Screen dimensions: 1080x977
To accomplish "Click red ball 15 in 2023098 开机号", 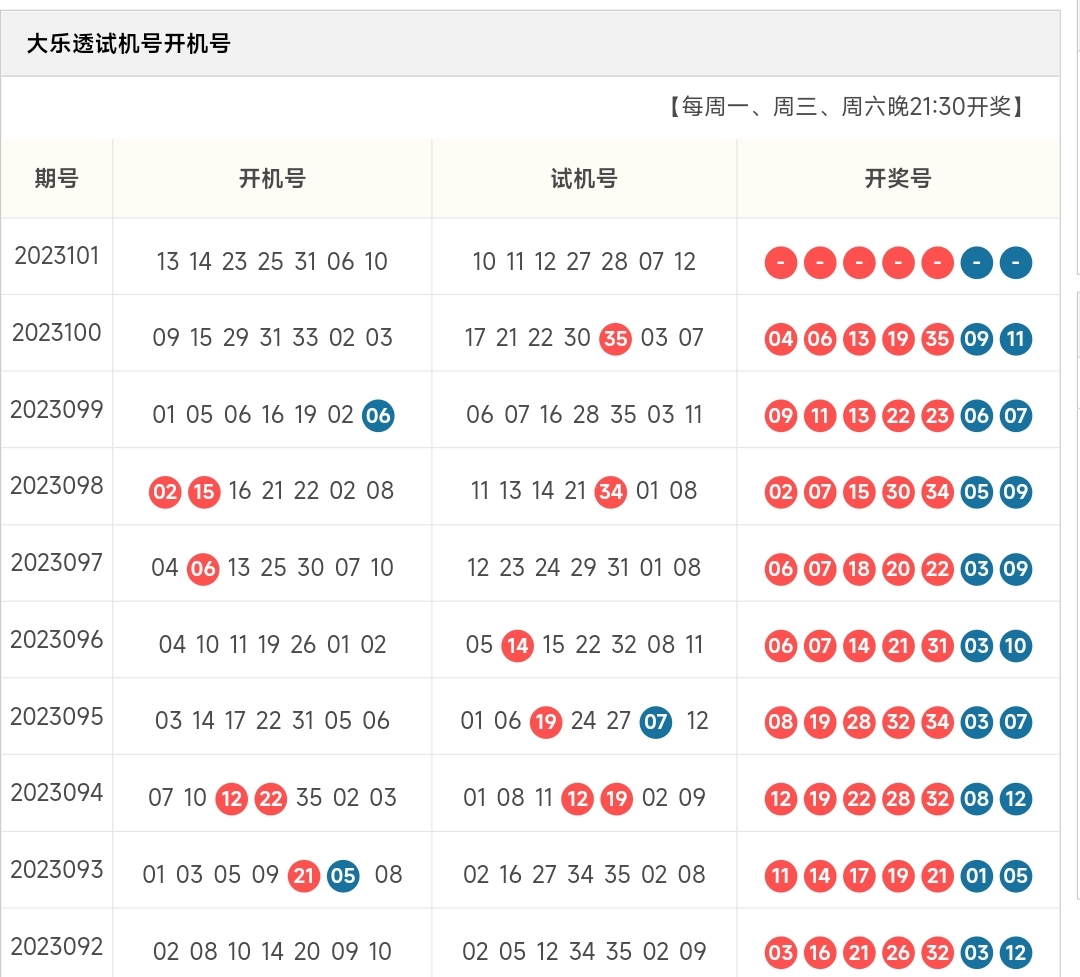I will pyautogui.click(x=204, y=492).
